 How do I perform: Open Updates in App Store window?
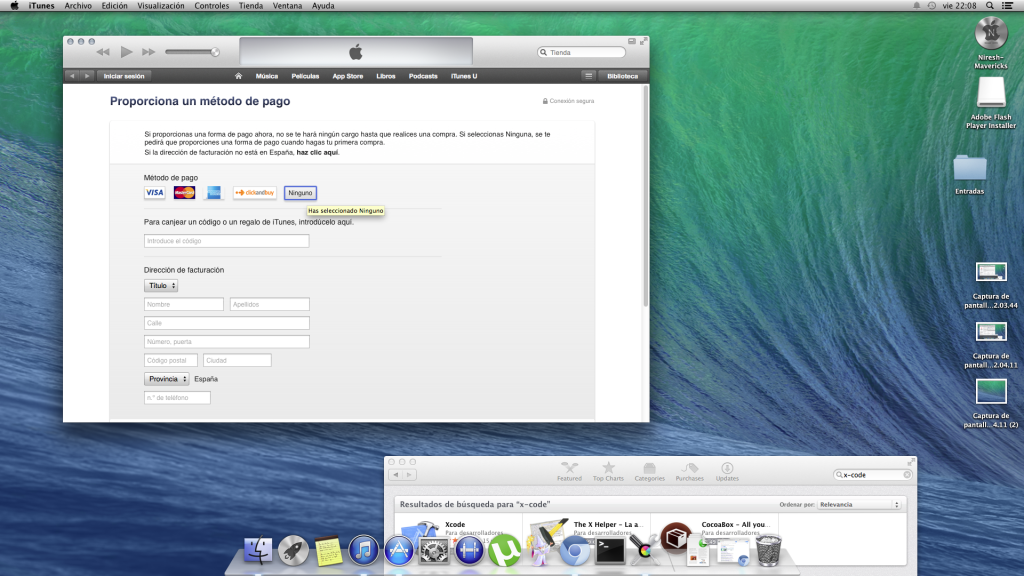pos(727,472)
